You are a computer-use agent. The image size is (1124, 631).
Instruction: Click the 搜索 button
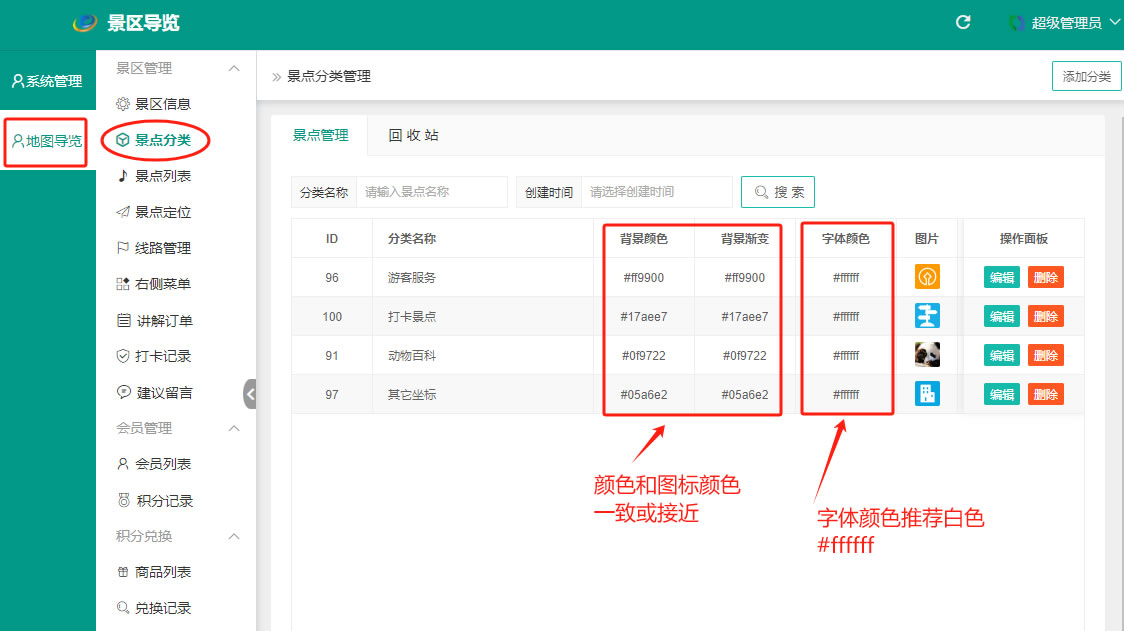[x=778, y=192]
